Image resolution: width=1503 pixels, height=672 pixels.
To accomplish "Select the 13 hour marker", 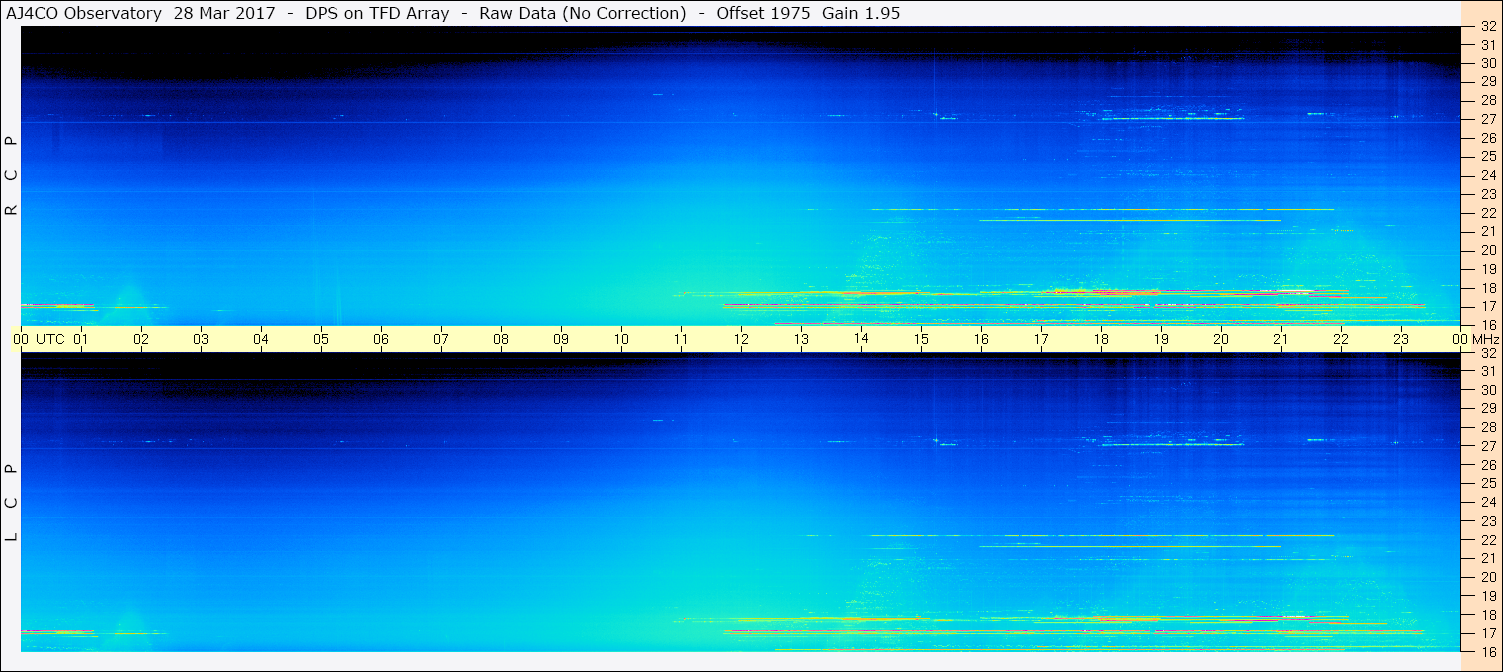I will click(x=801, y=339).
